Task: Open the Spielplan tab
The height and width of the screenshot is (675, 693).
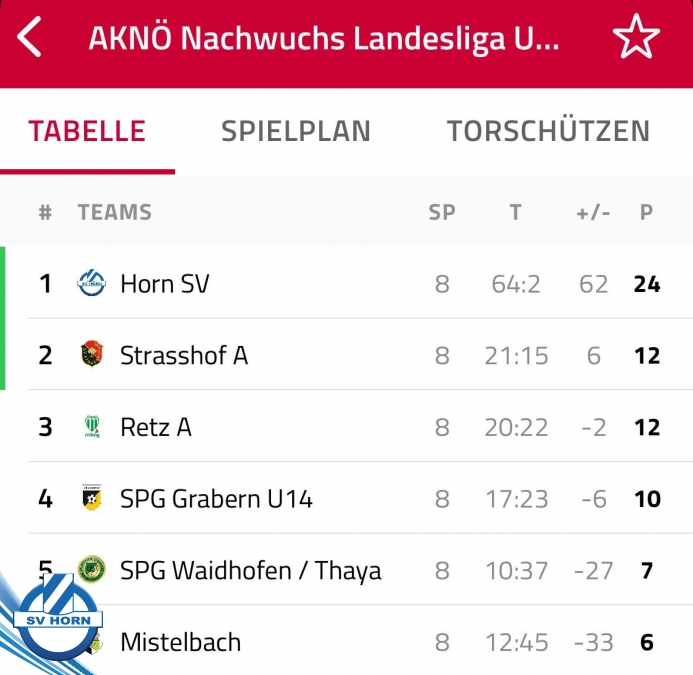Action: 296,131
